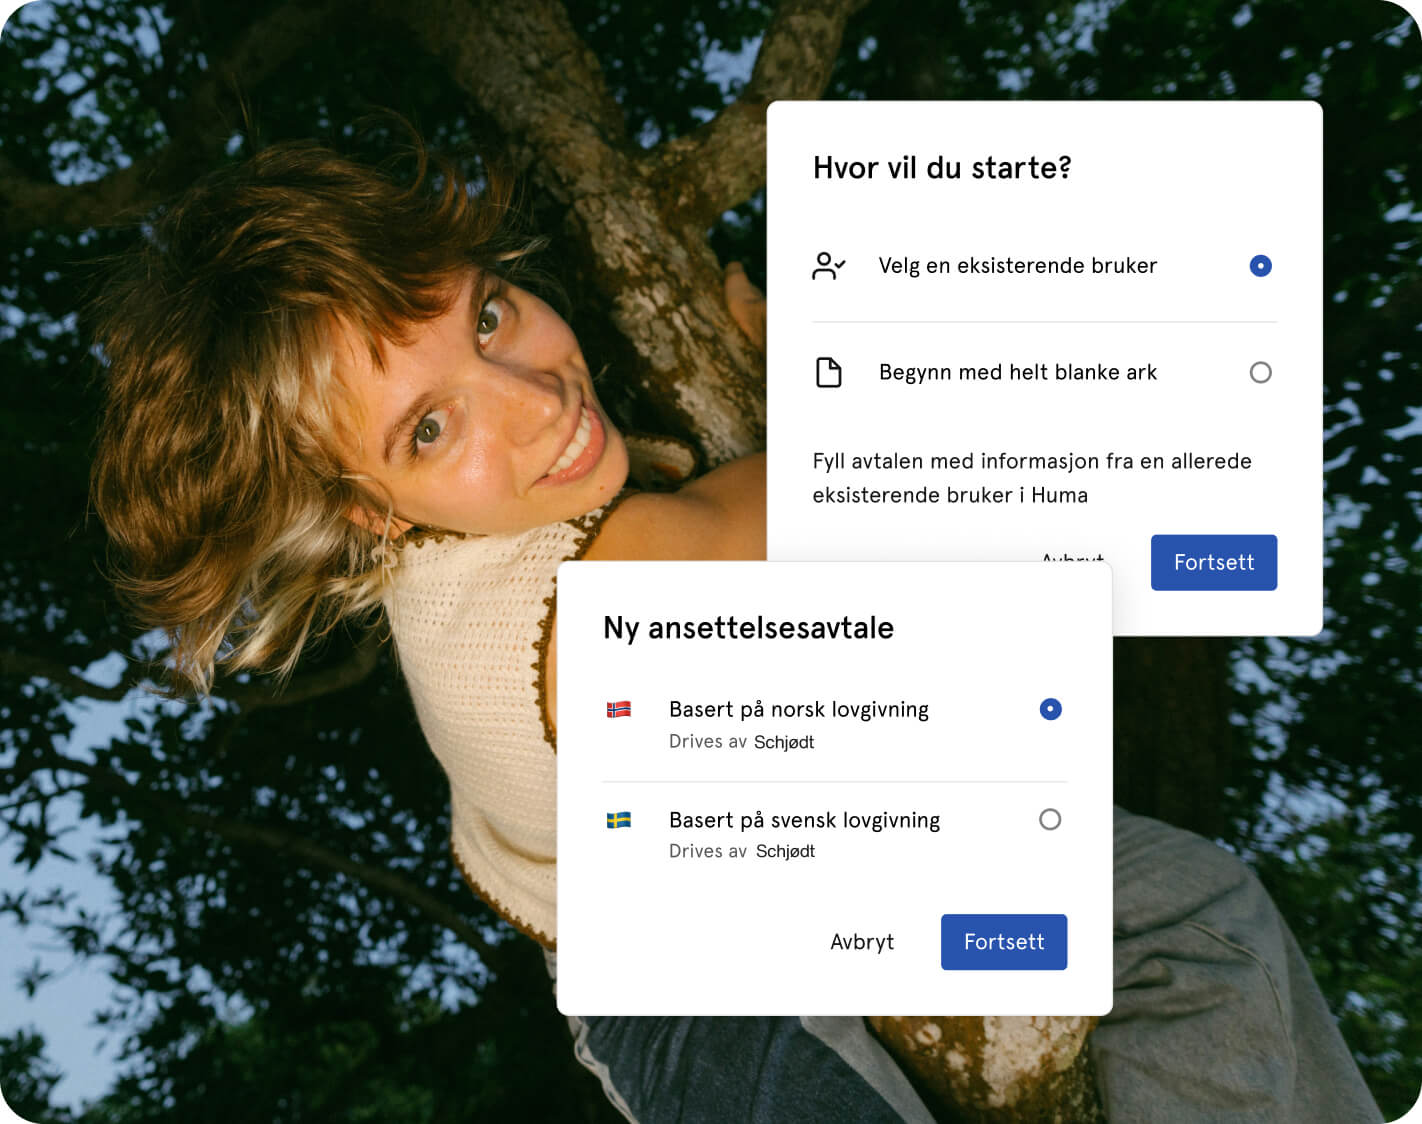Viewport: 1422px width, 1124px height.
Task: Click the Norwegian flag icon
Action: pos(619,710)
